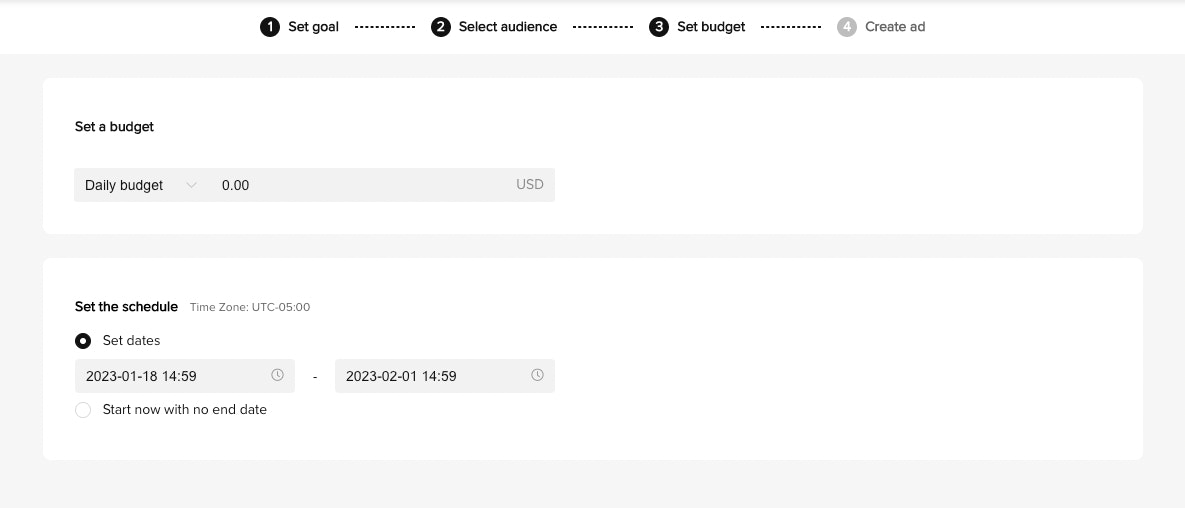Jump to the Create ad step
Image resolution: width=1185 pixels, height=508 pixels.
(894, 27)
